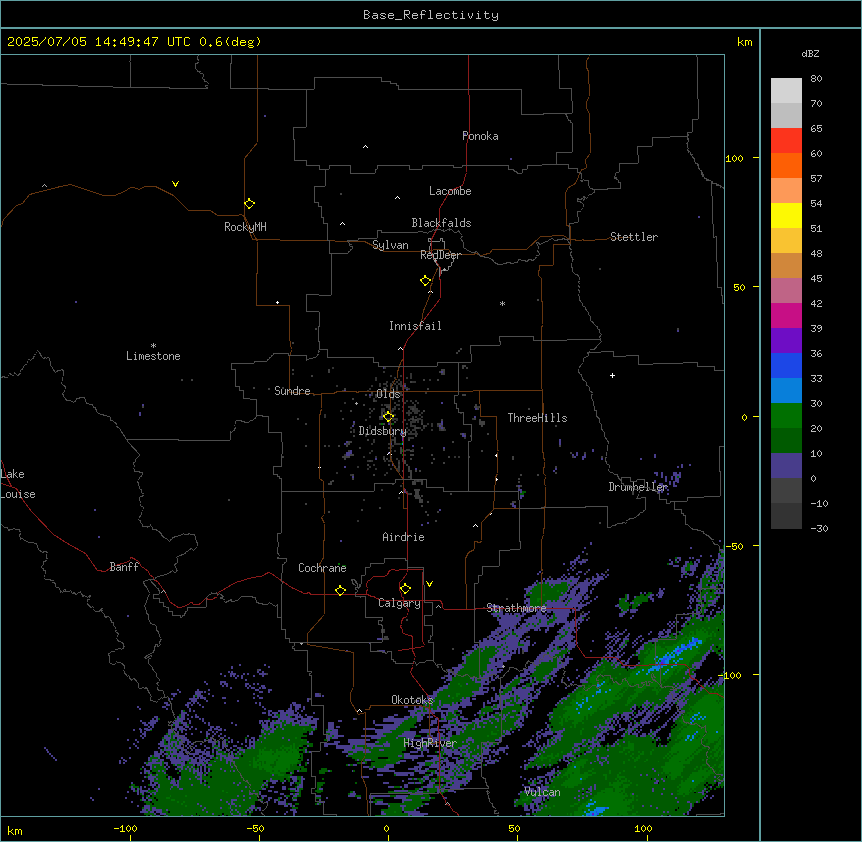Select the white asterisk above Limestone

pyautogui.click(x=153, y=345)
